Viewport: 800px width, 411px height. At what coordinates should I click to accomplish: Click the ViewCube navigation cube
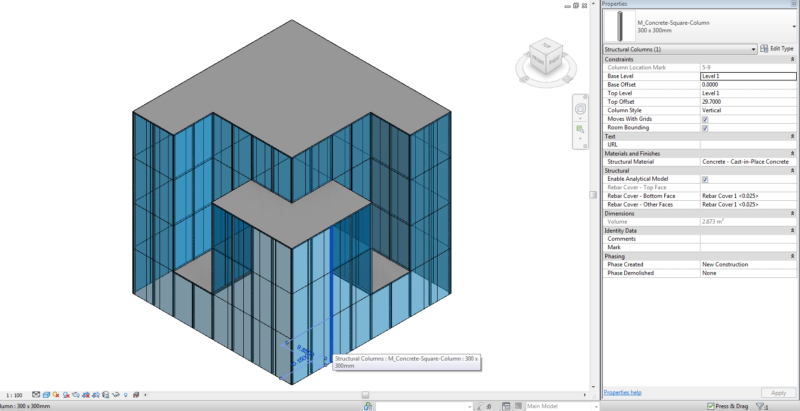click(x=546, y=57)
